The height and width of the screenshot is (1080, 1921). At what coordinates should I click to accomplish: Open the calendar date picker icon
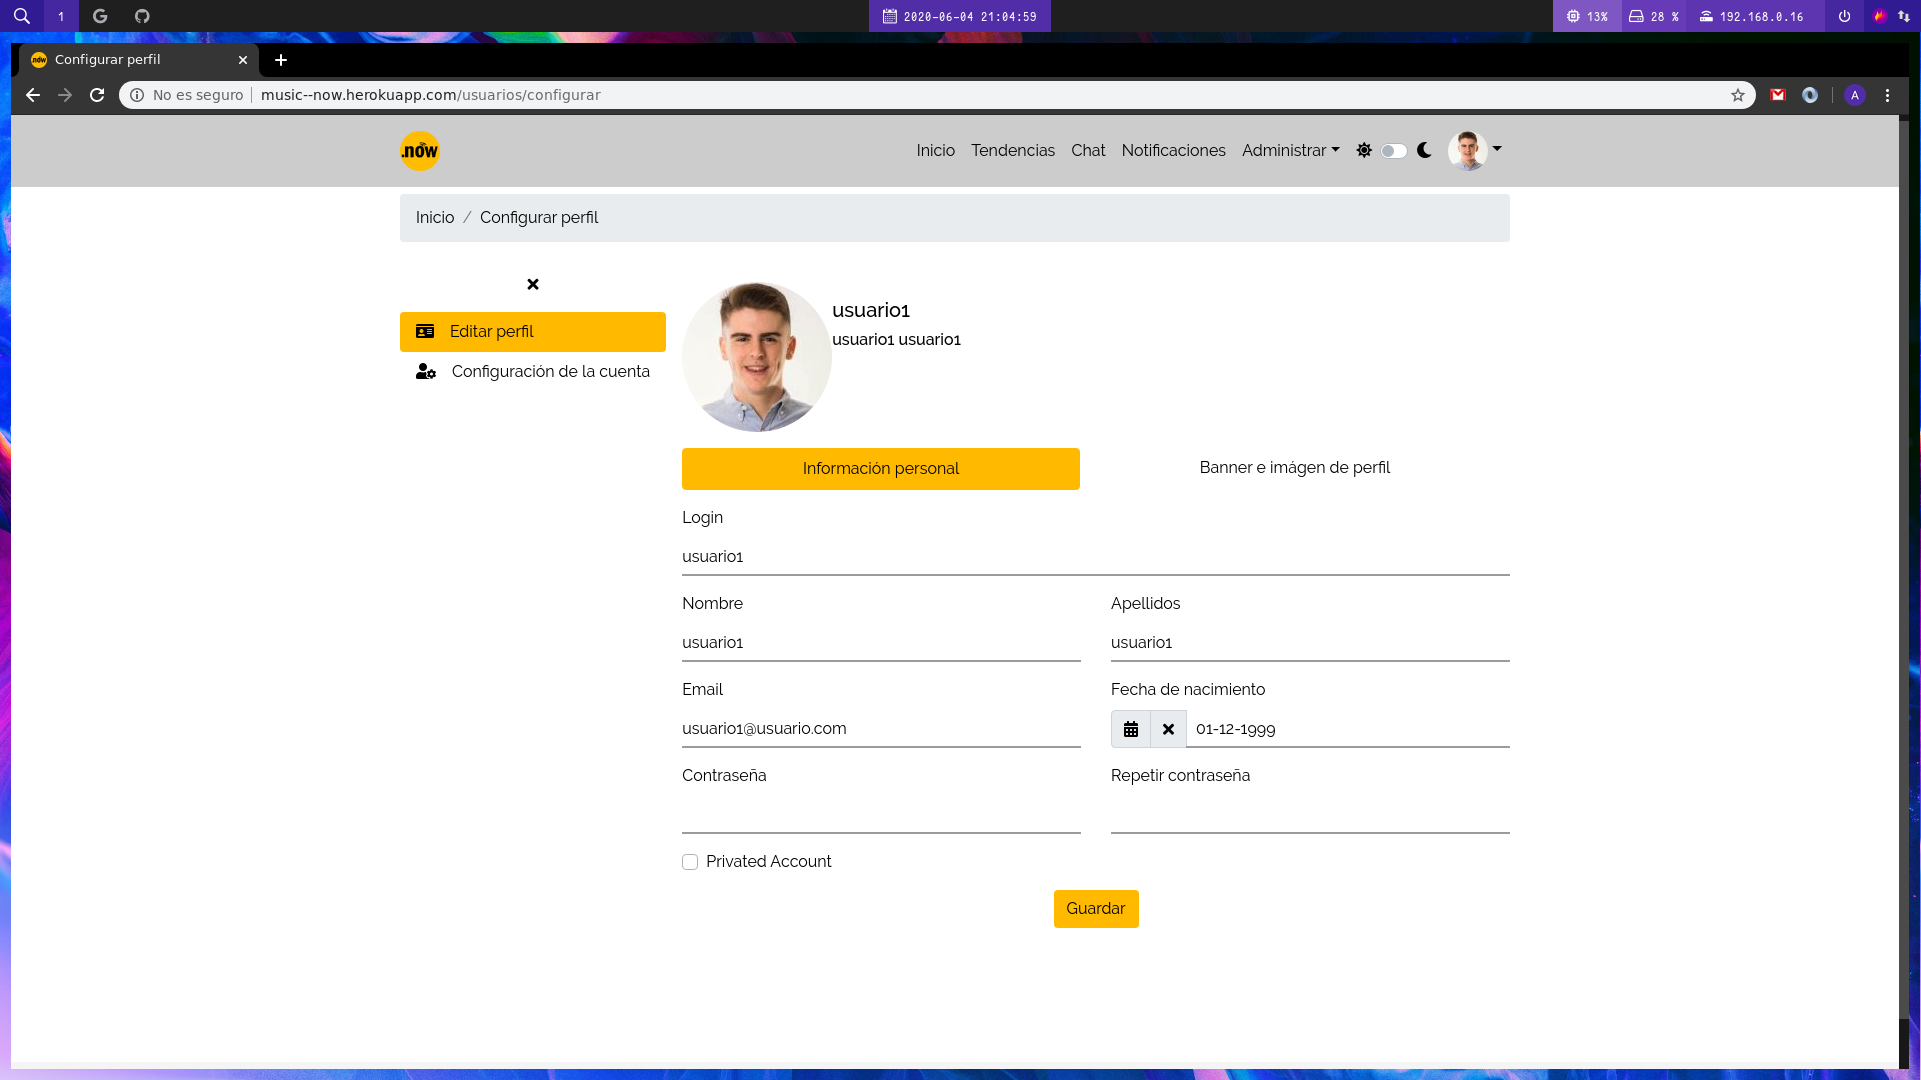tap(1131, 729)
